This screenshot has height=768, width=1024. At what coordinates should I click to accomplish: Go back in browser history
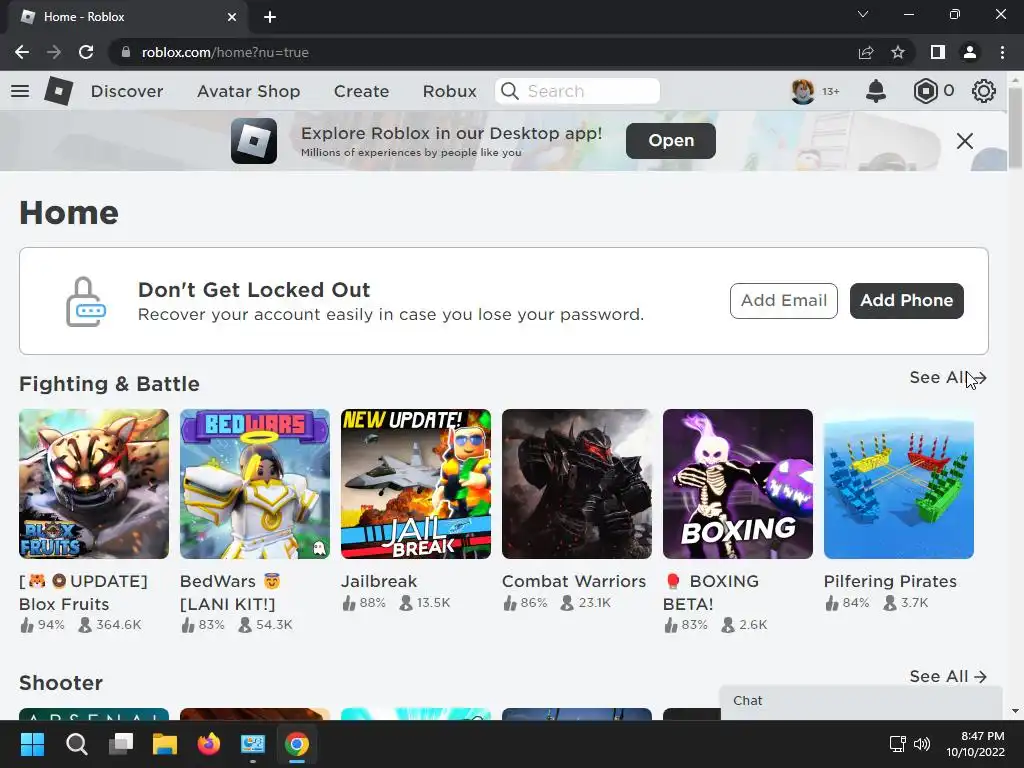pyautogui.click(x=22, y=52)
